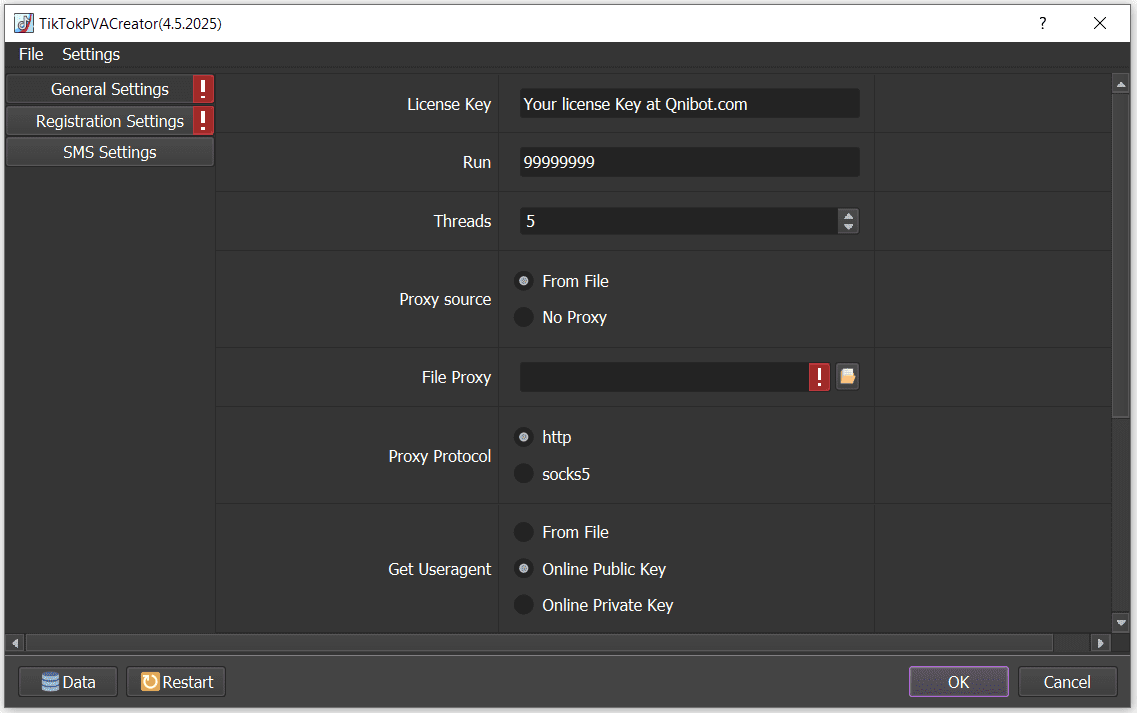Click the Restart button
This screenshot has width=1137, height=713.
click(x=176, y=682)
